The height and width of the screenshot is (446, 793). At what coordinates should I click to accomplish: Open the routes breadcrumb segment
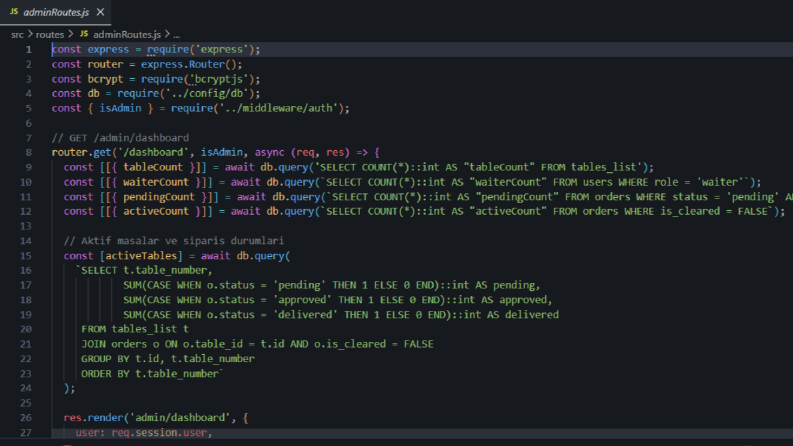coord(50,34)
